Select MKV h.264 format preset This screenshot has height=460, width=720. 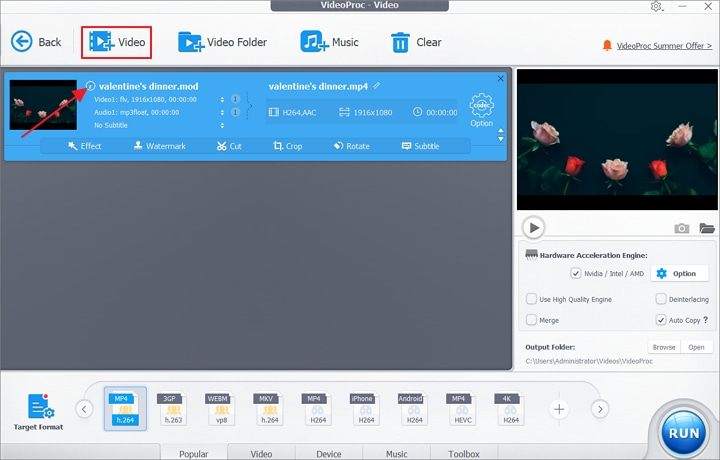(x=270, y=409)
